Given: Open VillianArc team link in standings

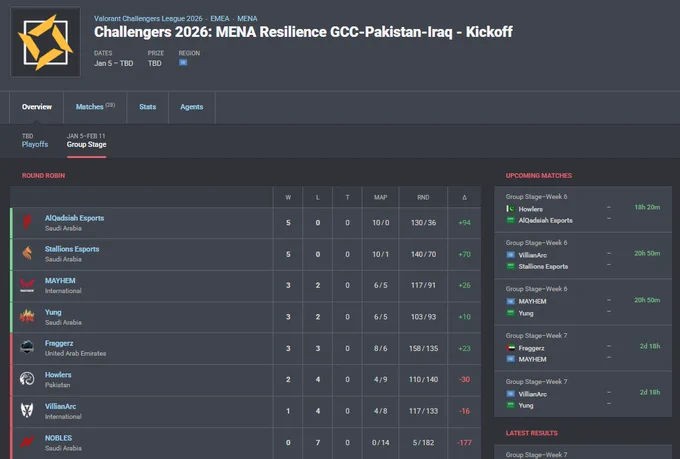Looking at the screenshot, I should pyautogui.click(x=60, y=407).
